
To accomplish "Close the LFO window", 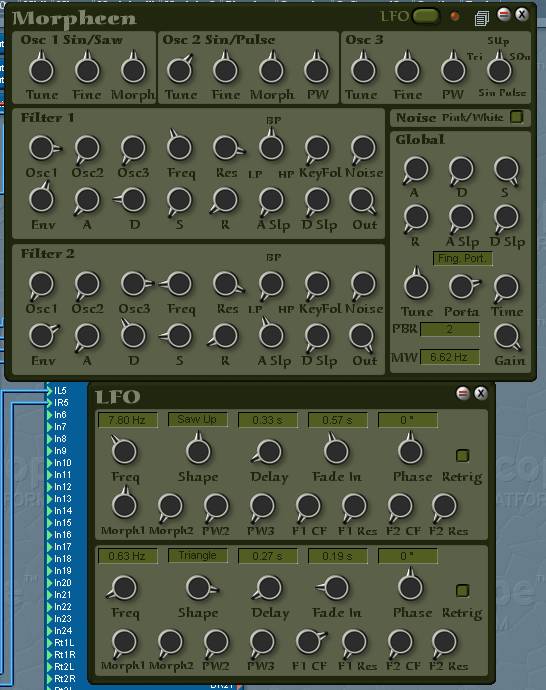I will pyautogui.click(x=480, y=393).
